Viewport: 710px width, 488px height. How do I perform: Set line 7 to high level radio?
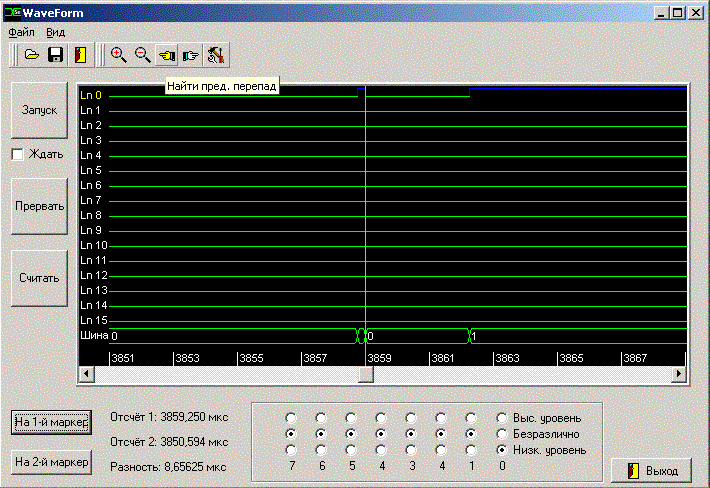point(291,418)
